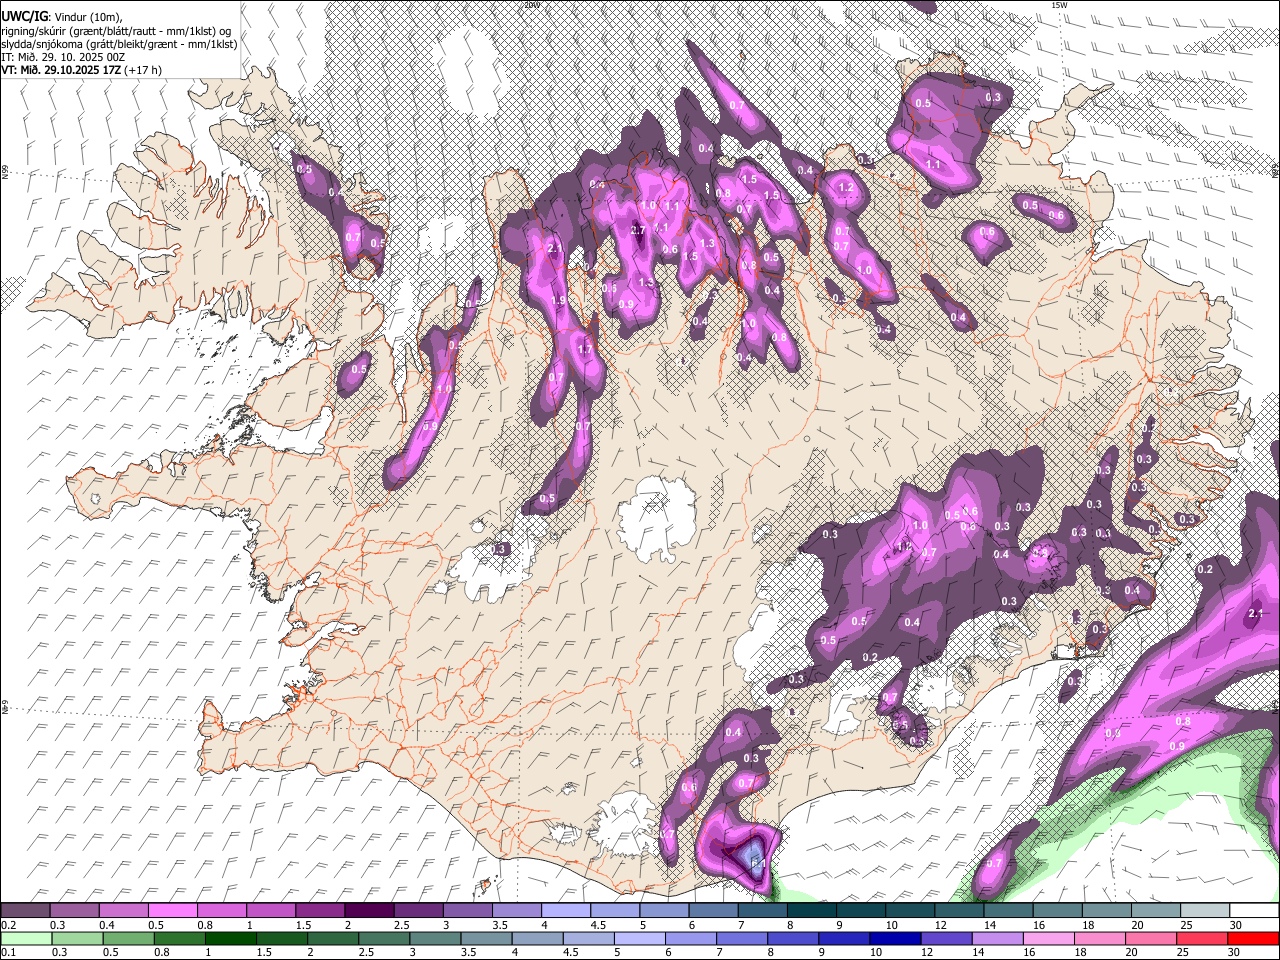This screenshot has height=960, width=1280.
Task: Click the upper scale label 25
Action: [1187, 925]
